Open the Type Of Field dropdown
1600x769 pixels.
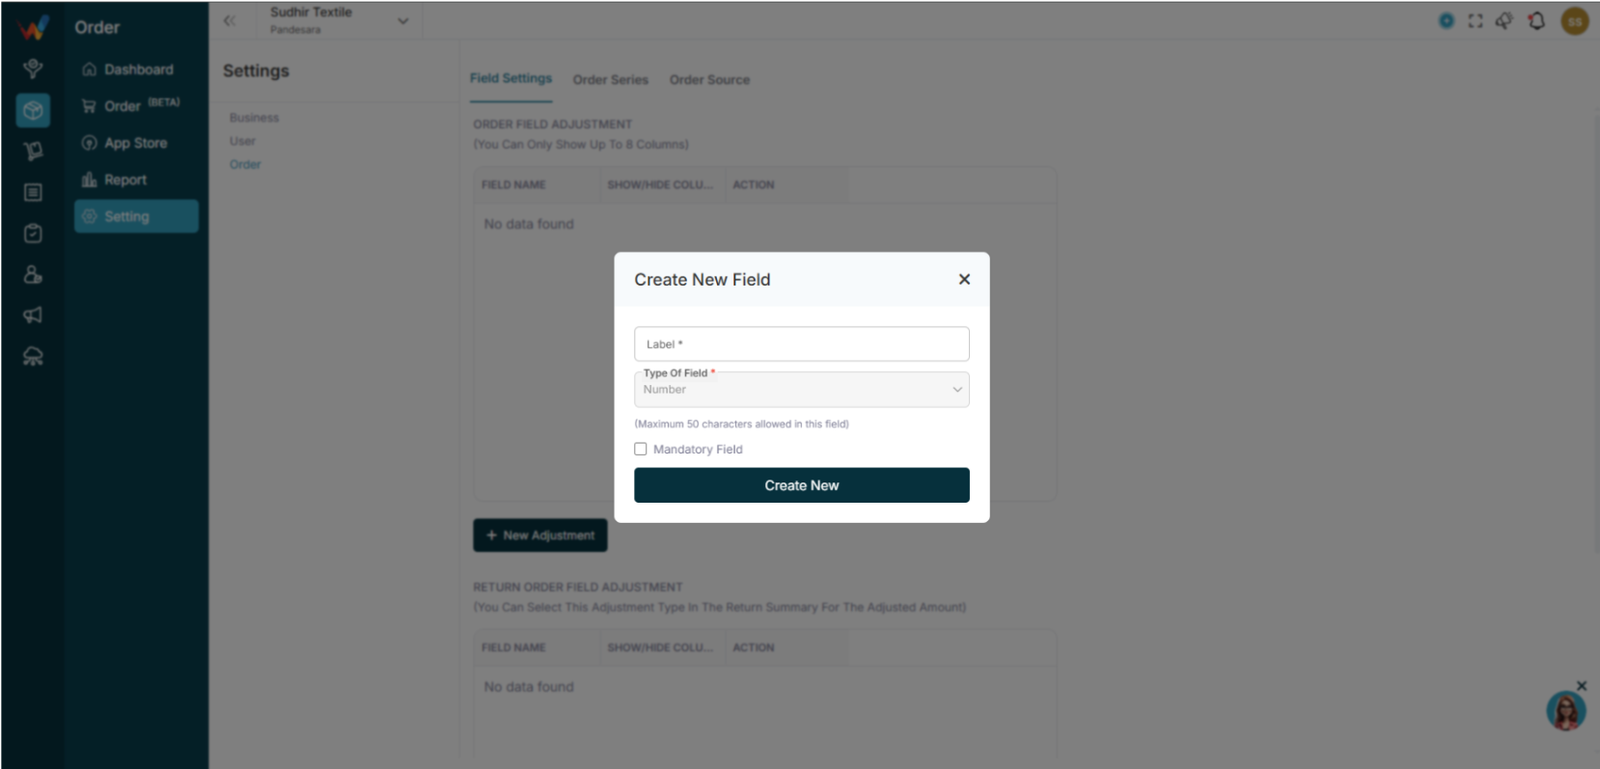(x=801, y=389)
